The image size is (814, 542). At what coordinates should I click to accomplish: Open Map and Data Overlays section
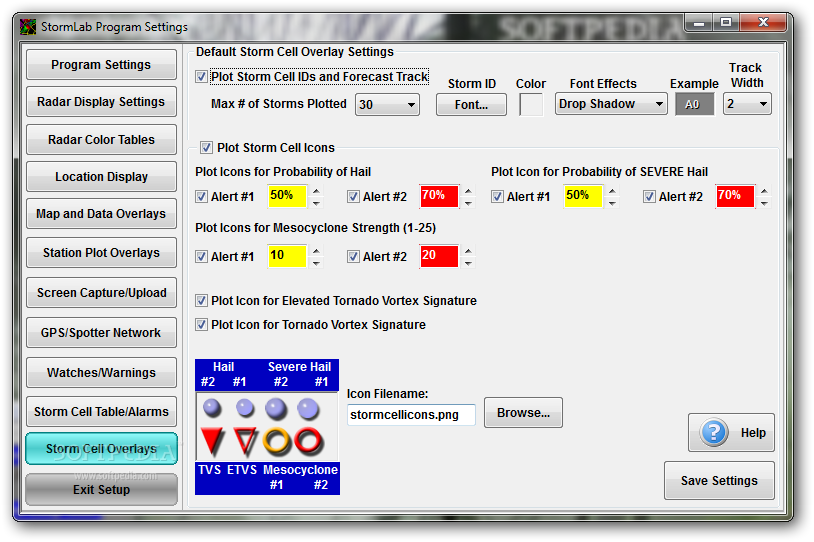[101, 214]
